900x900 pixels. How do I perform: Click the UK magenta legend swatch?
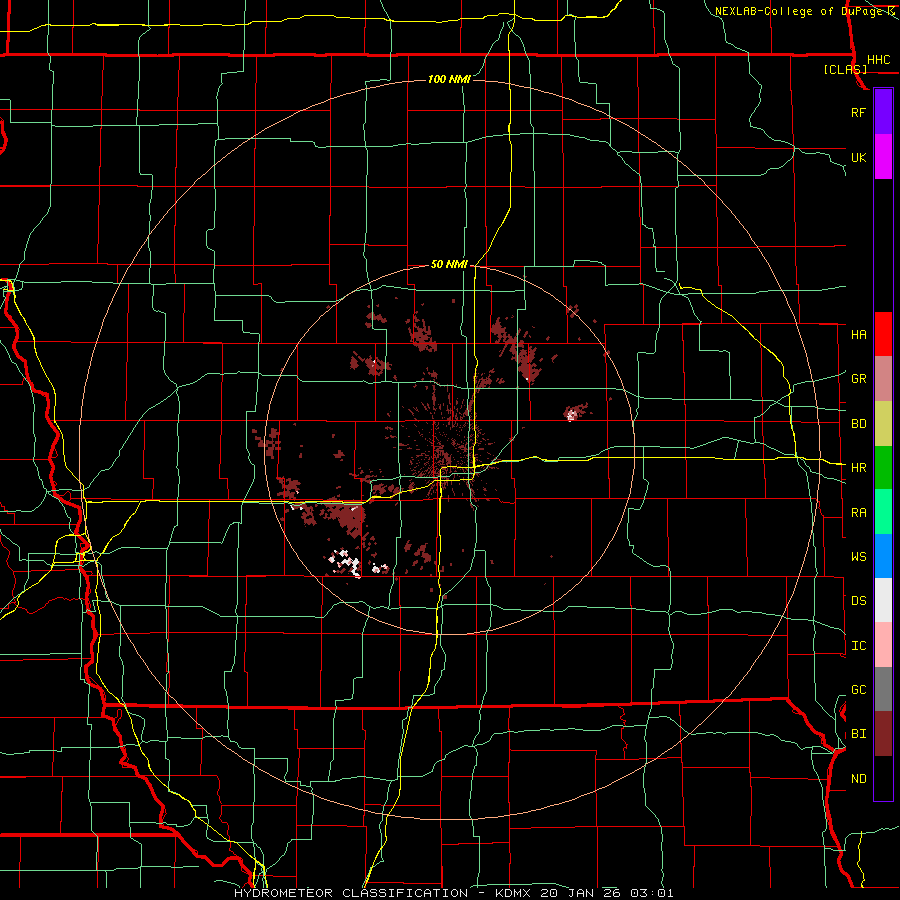click(883, 157)
